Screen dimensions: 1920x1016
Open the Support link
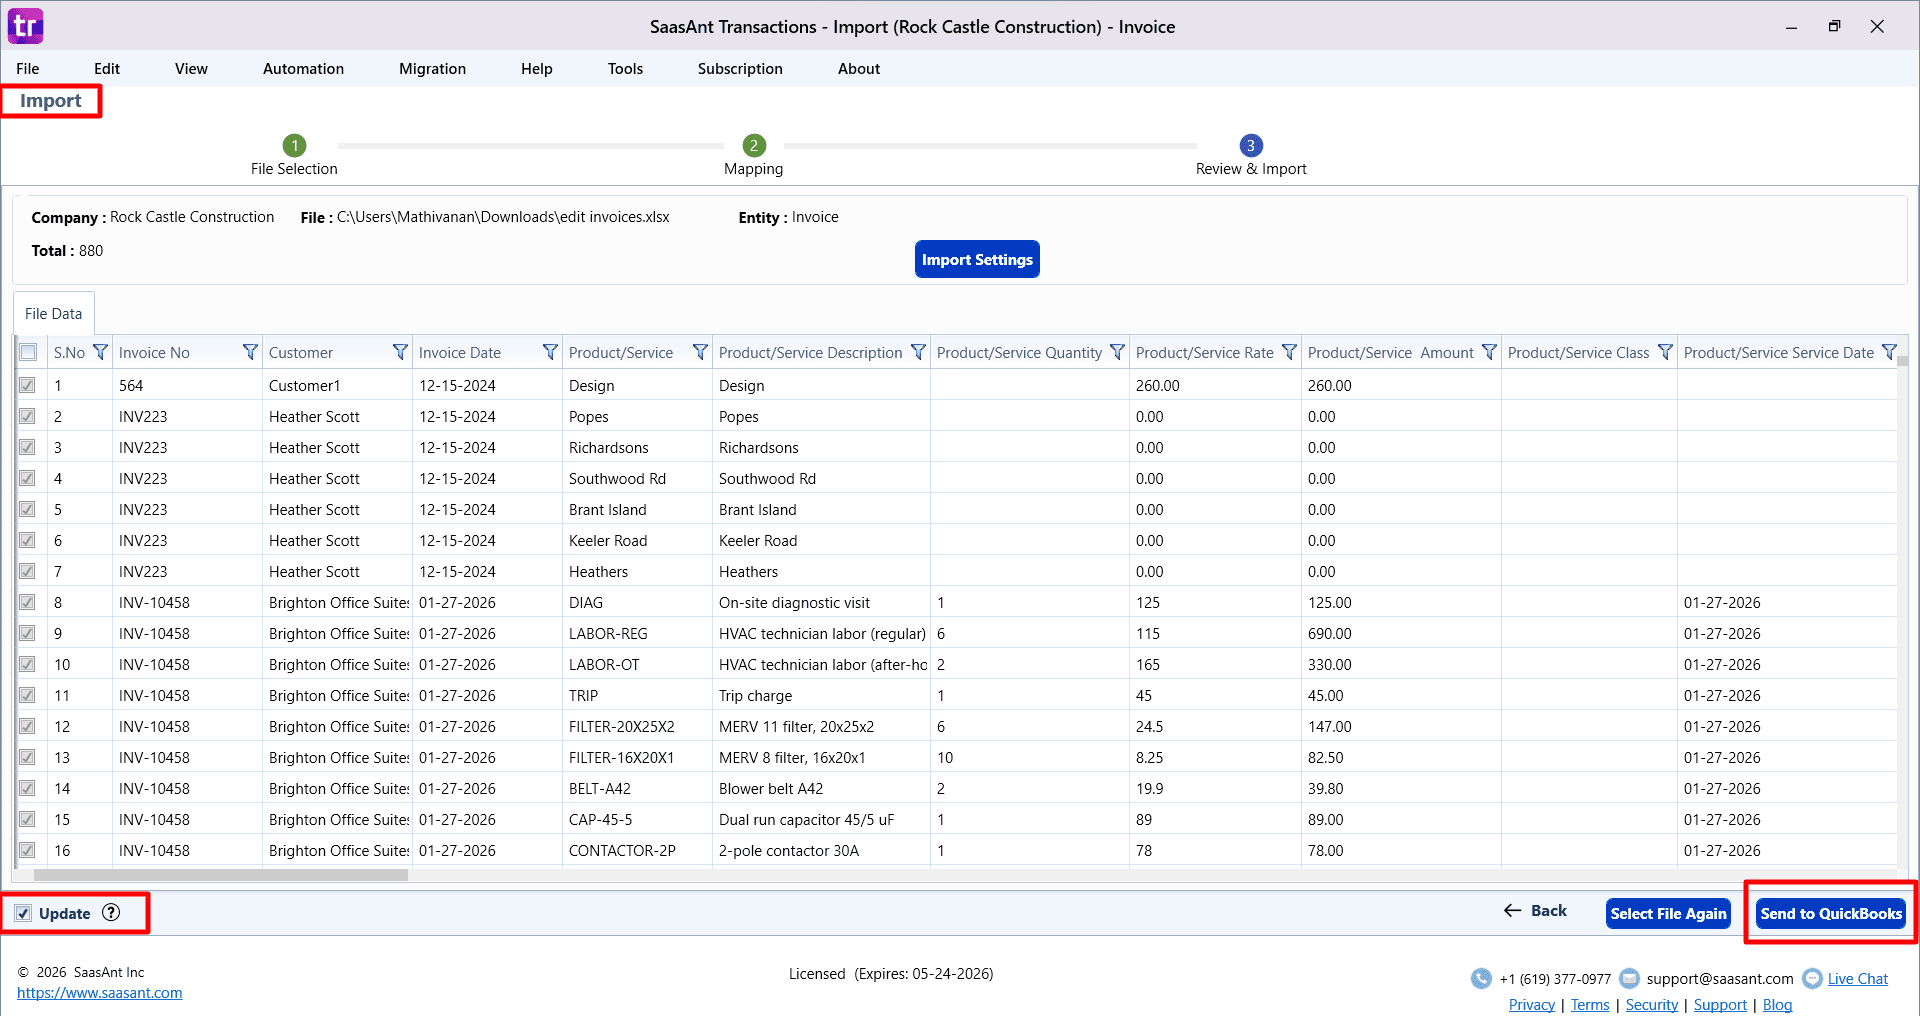coord(1720,1004)
